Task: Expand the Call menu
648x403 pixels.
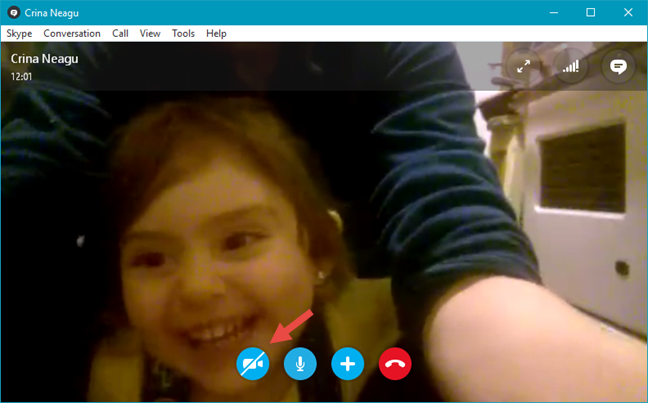Action: [x=120, y=33]
